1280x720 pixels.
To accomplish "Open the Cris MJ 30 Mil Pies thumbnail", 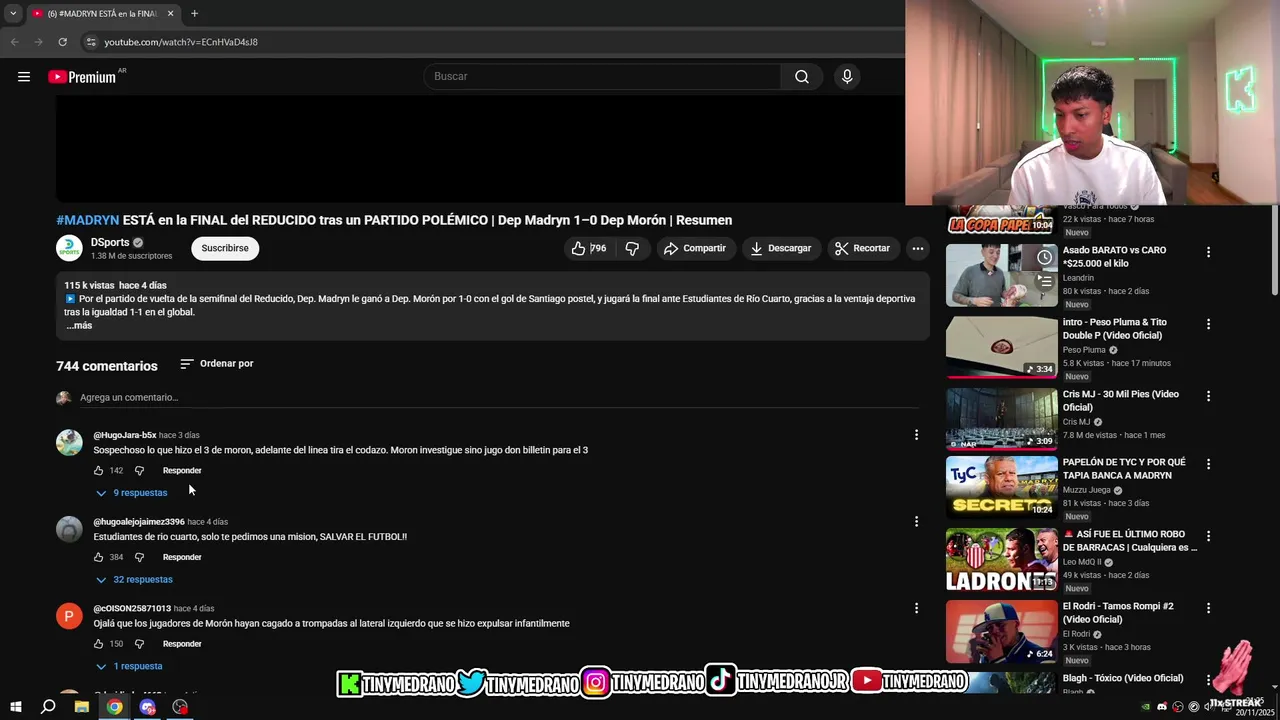I will coord(1001,419).
